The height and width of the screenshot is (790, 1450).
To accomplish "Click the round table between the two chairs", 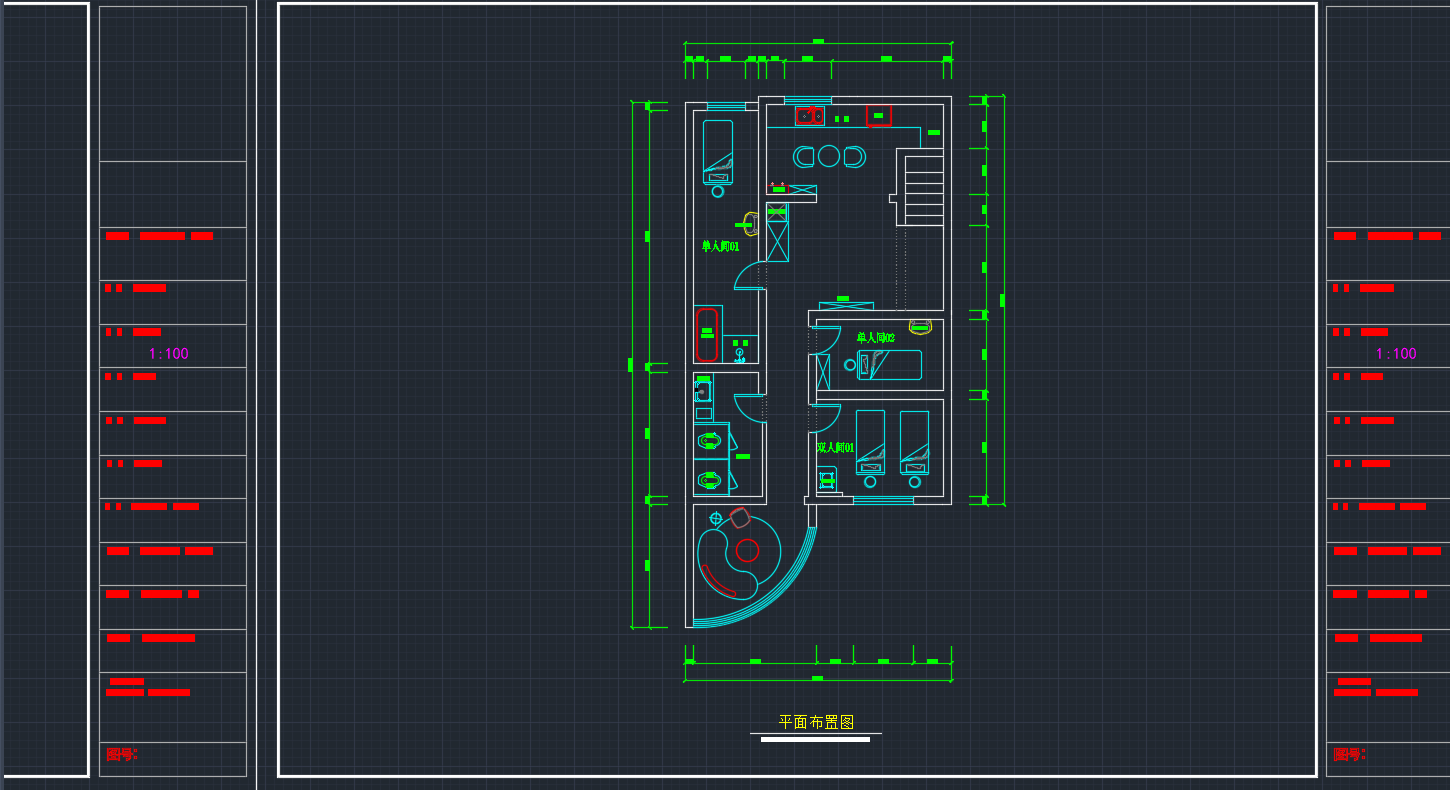I will [829, 156].
